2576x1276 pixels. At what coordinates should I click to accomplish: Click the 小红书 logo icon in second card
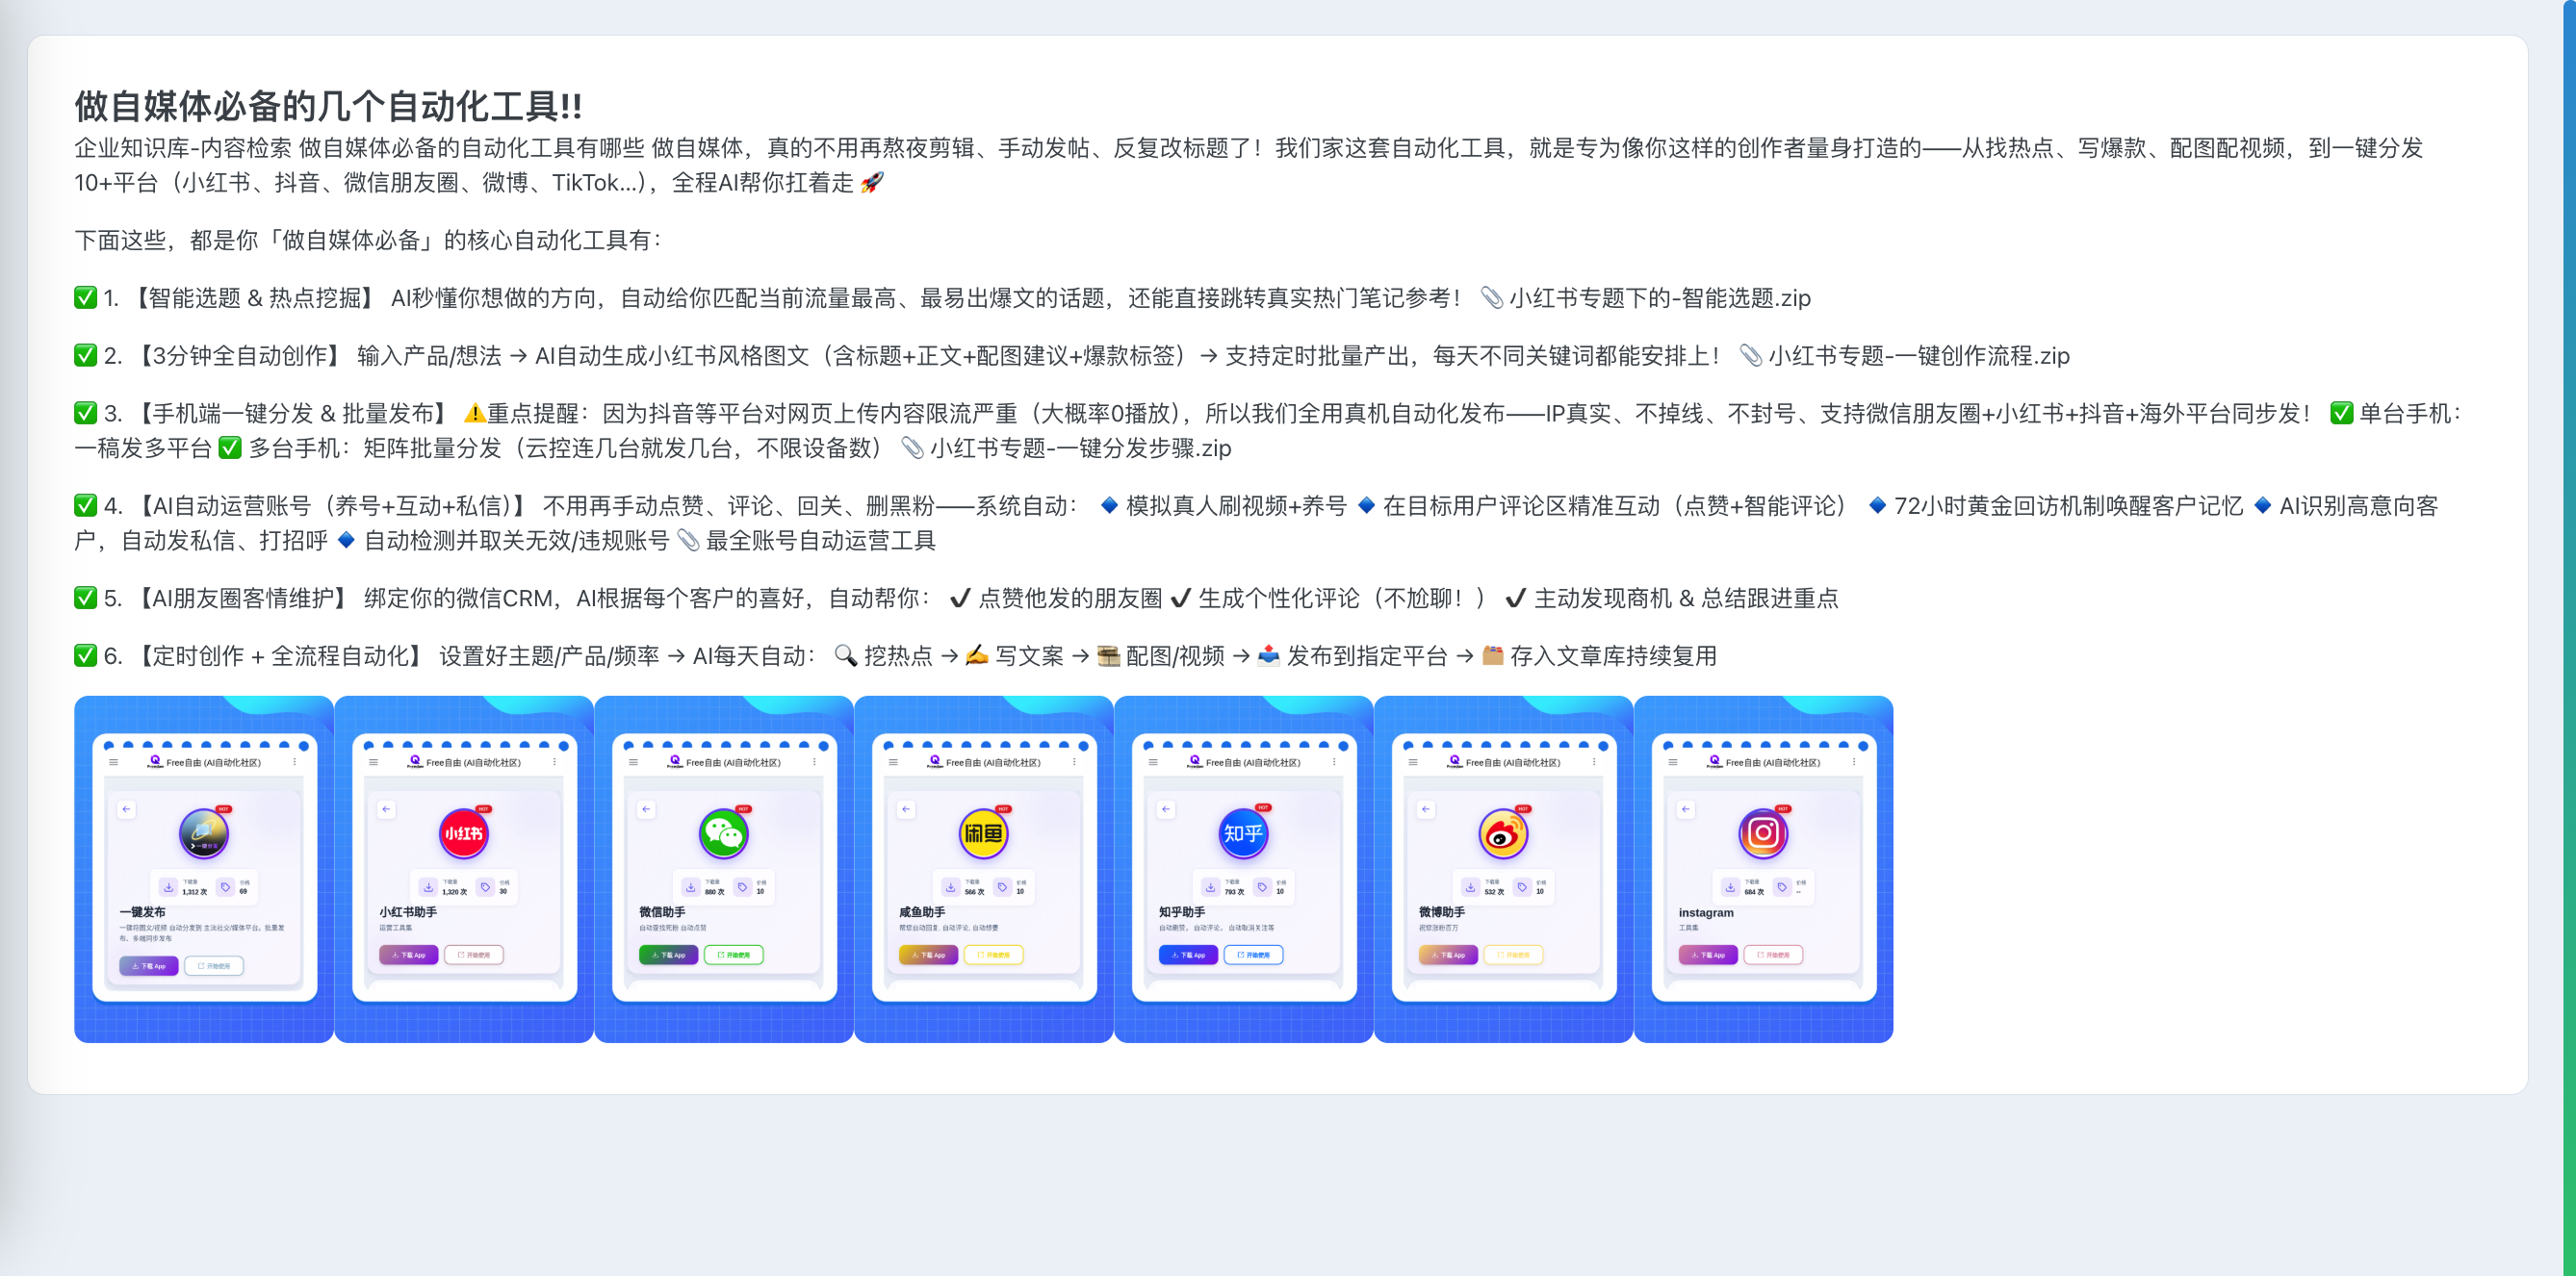463,833
